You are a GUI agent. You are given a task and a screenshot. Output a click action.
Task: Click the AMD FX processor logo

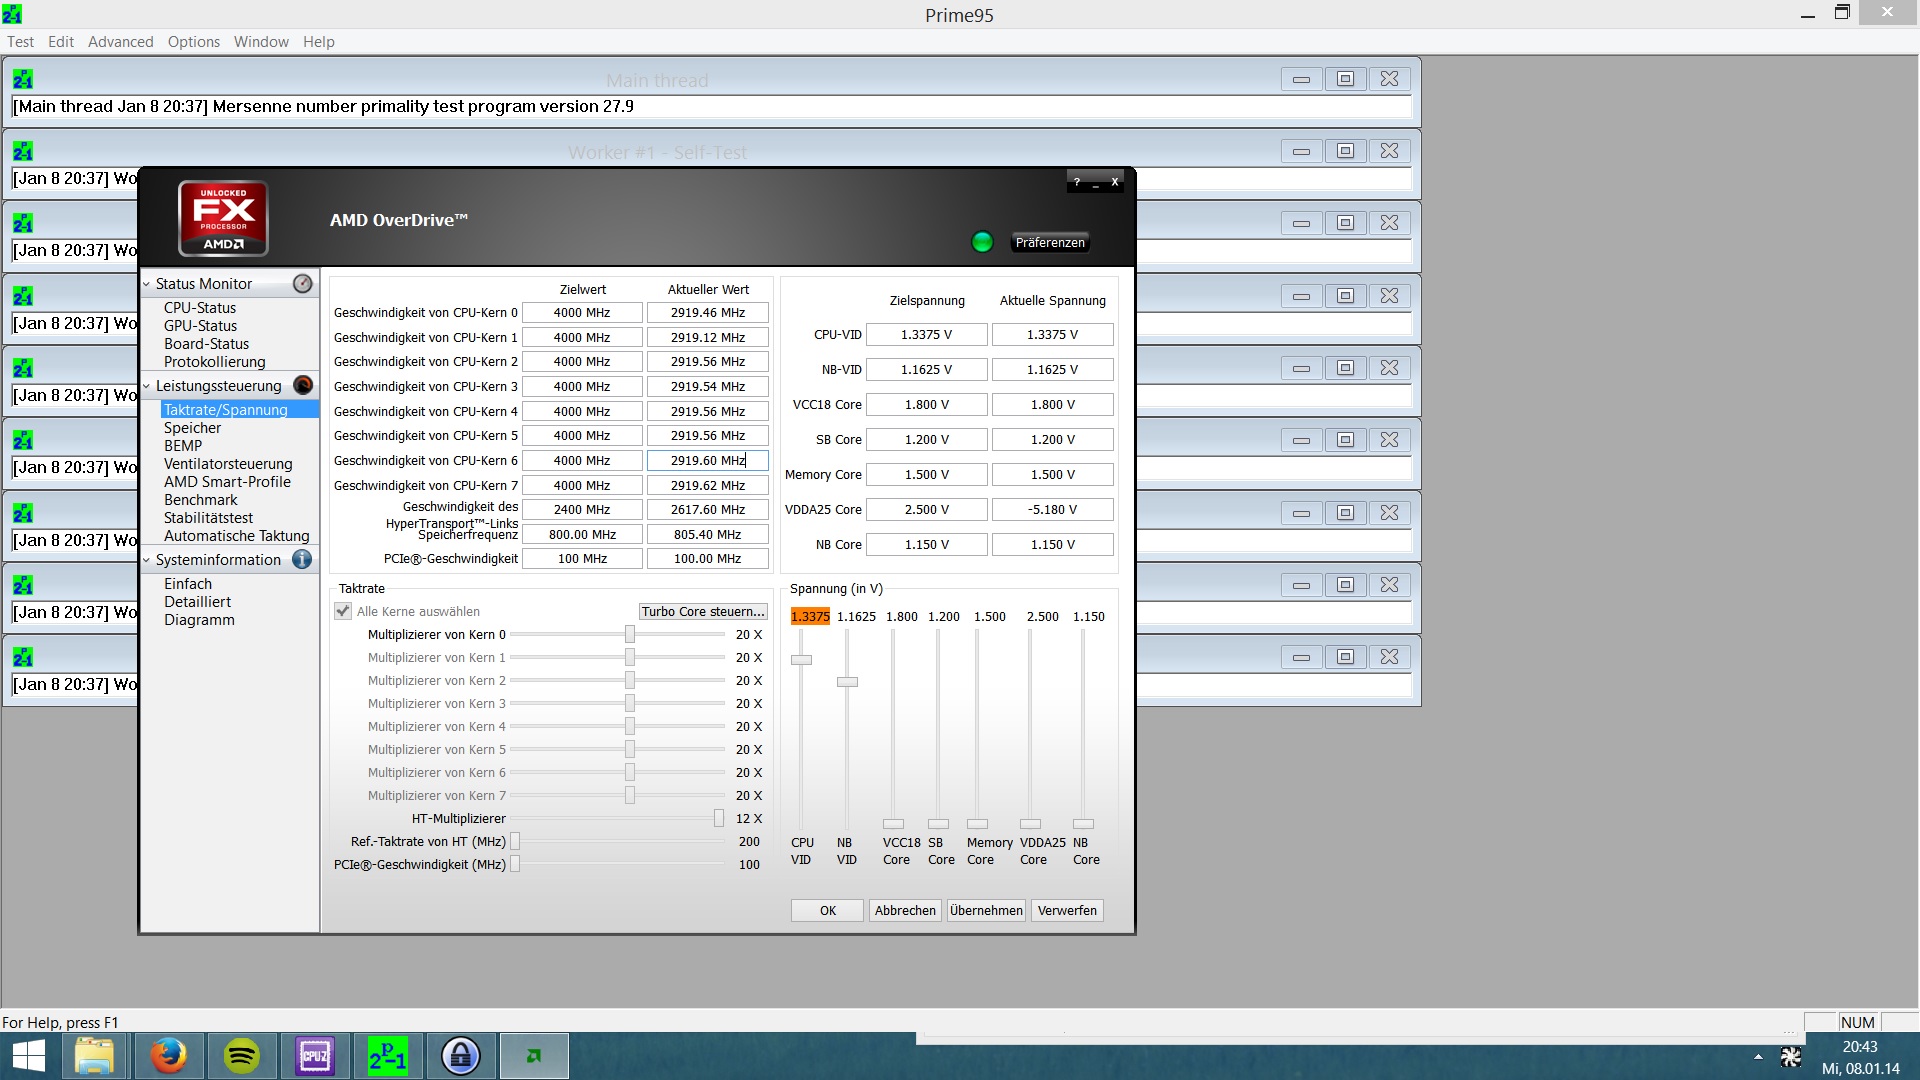click(x=223, y=218)
